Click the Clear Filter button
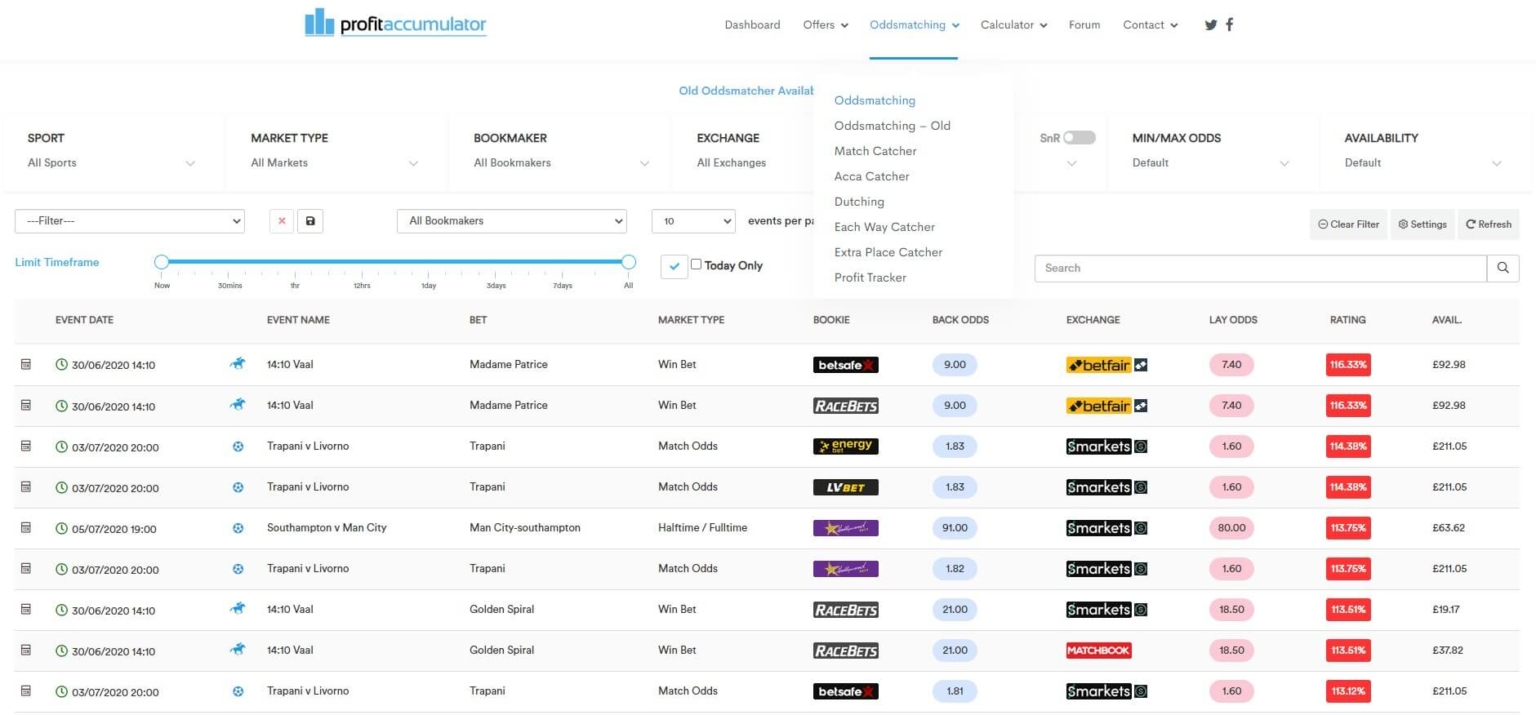This screenshot has width=1536, height=715. pyautogui.click(x=1347, y=224)
